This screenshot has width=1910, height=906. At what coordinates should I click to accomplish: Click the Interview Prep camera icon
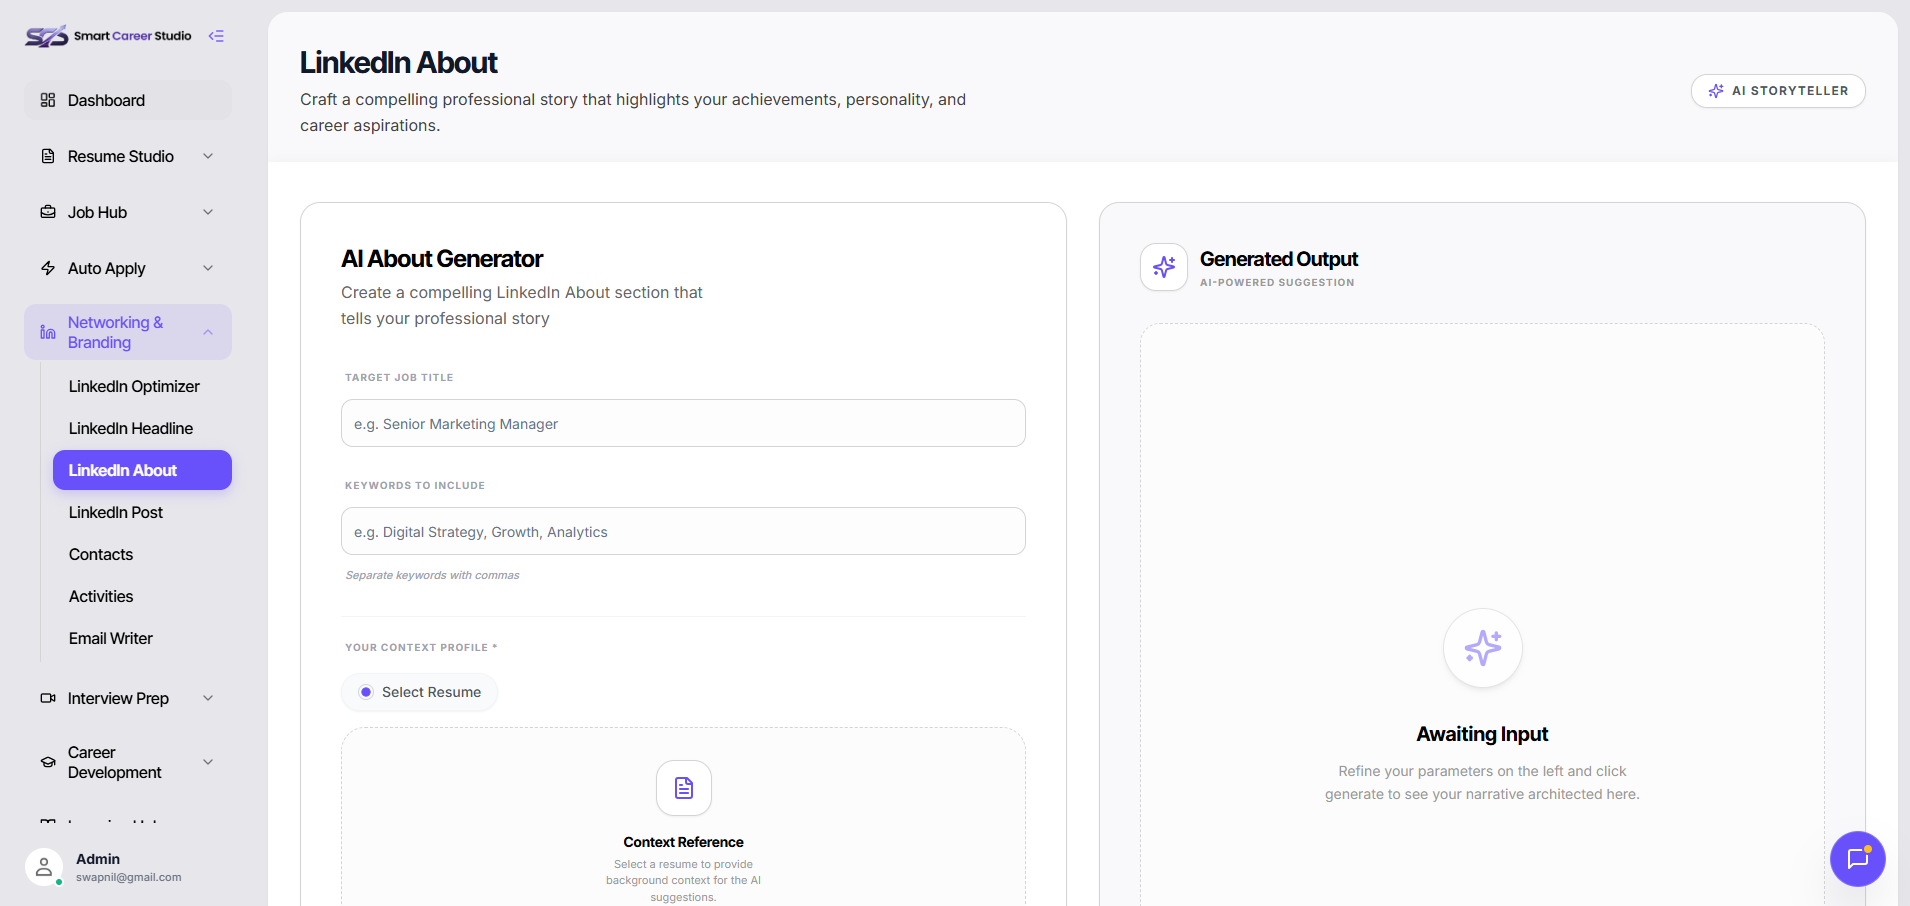tap(48, 698)
